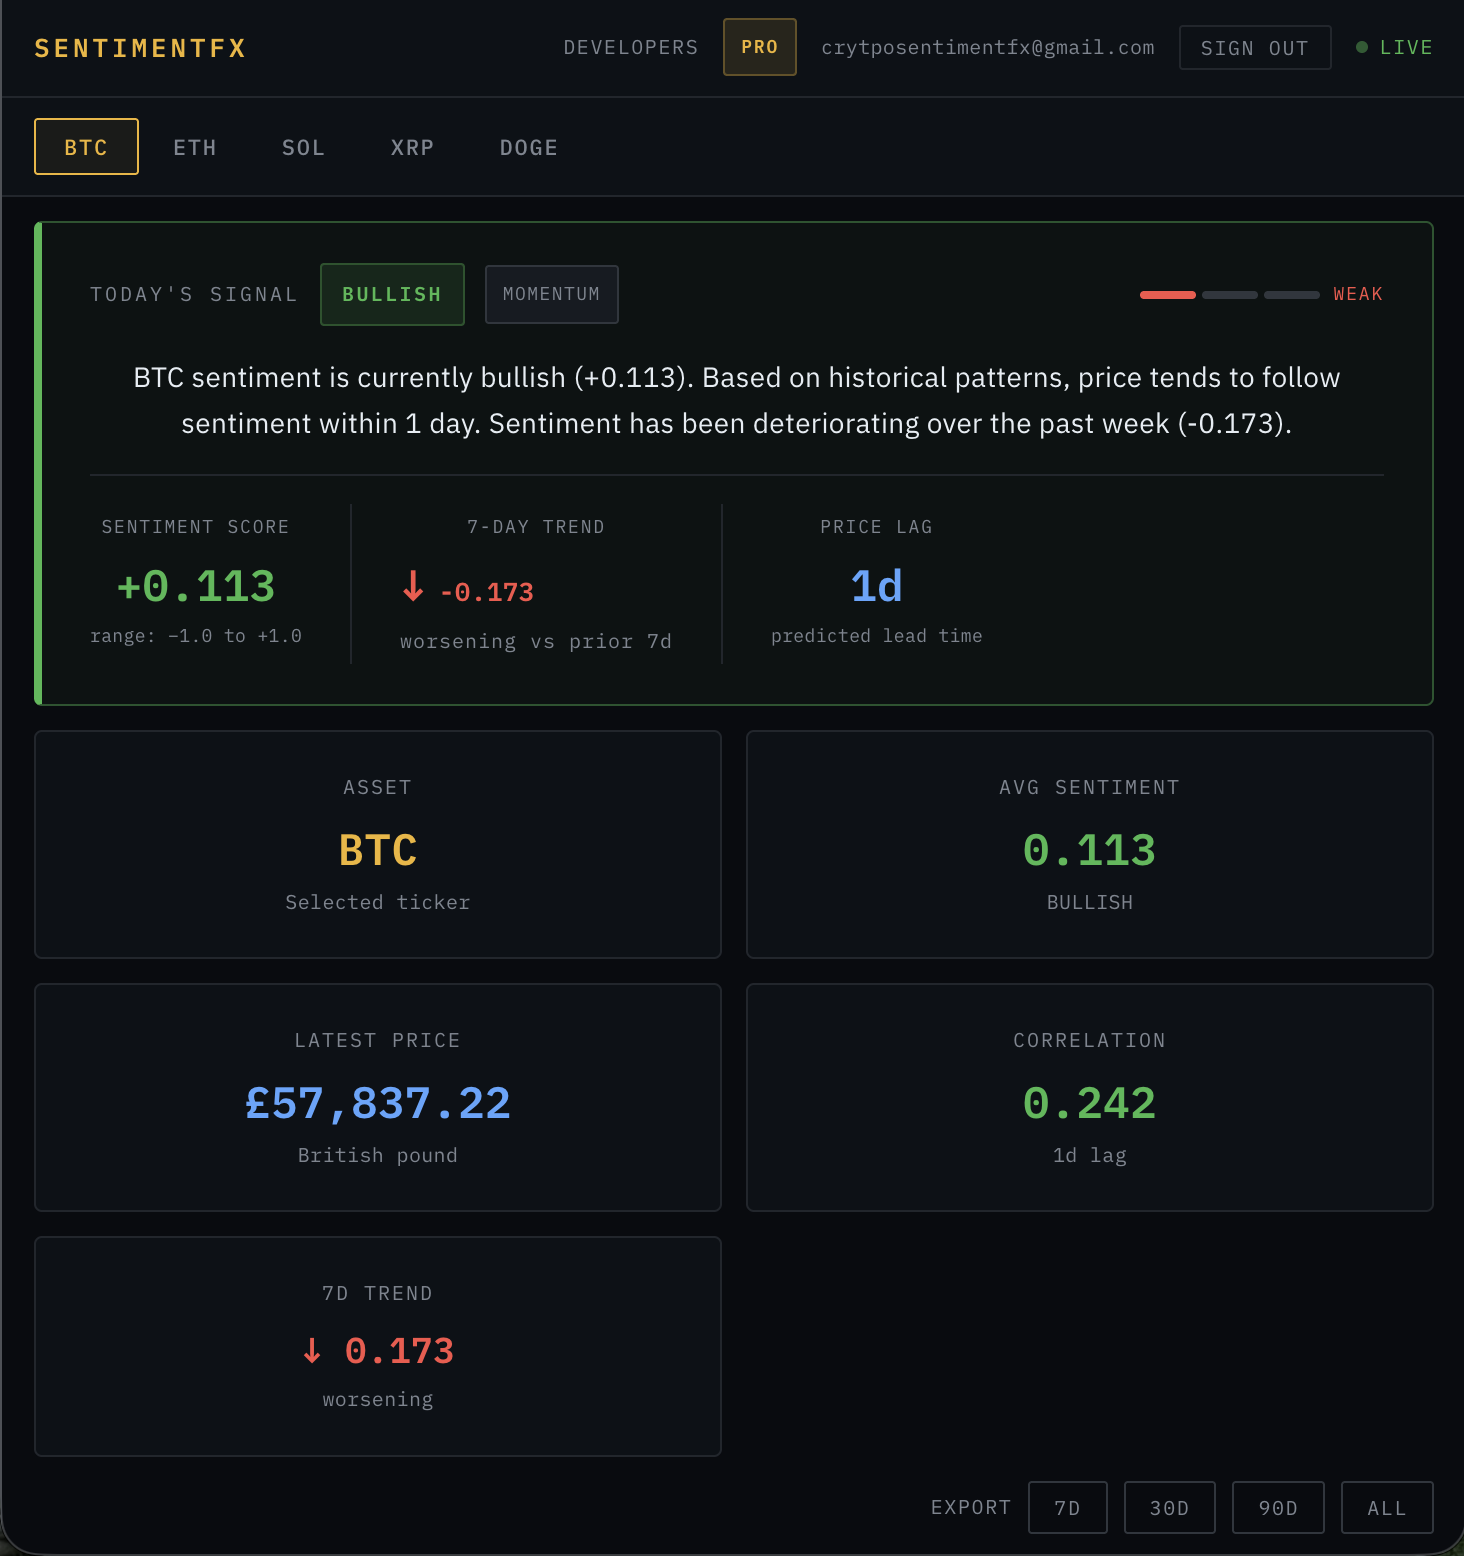1464x1556 pixels.
Task: Click the CORRELATION card heading
Action: (1090, 1040)
